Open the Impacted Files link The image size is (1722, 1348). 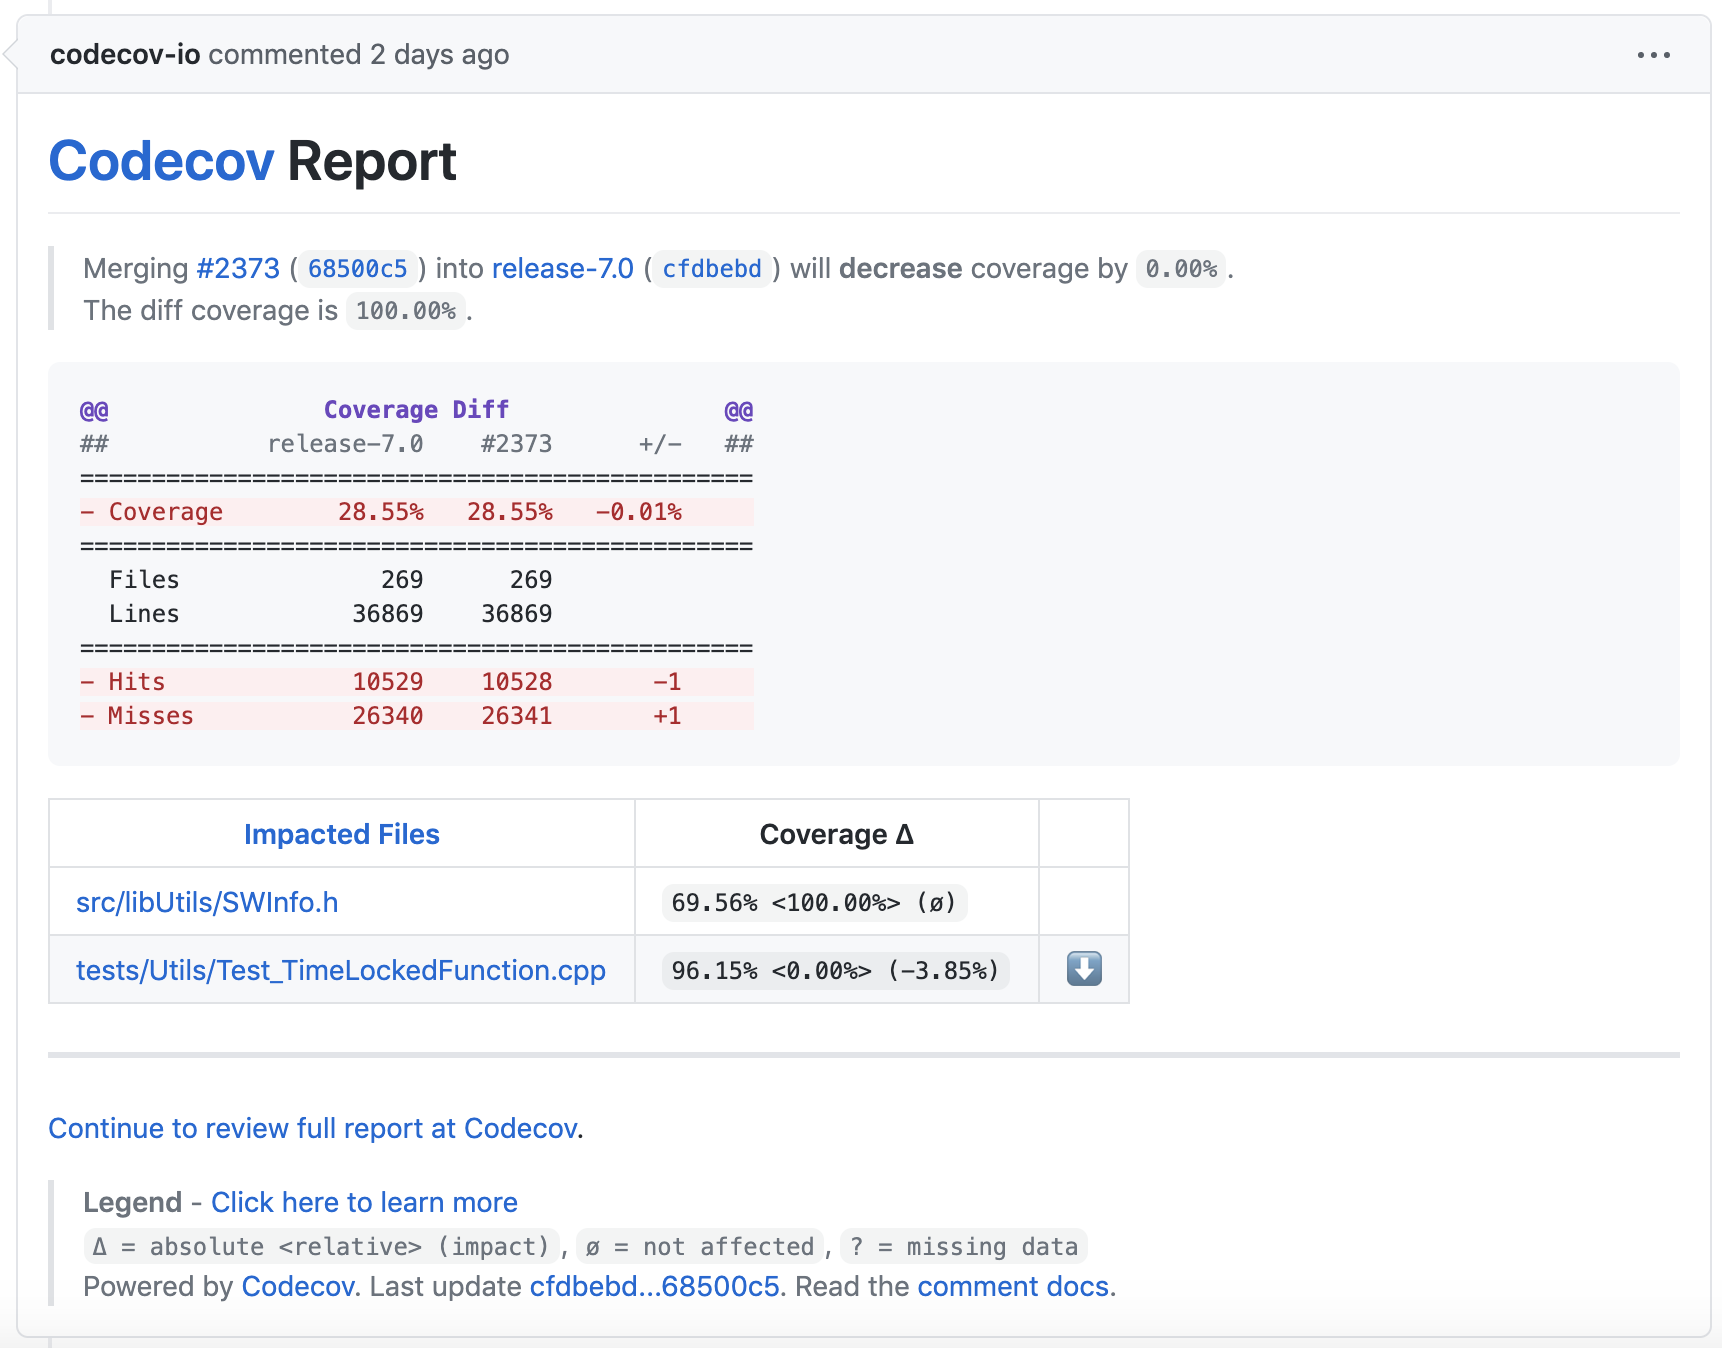click(342, 834)
